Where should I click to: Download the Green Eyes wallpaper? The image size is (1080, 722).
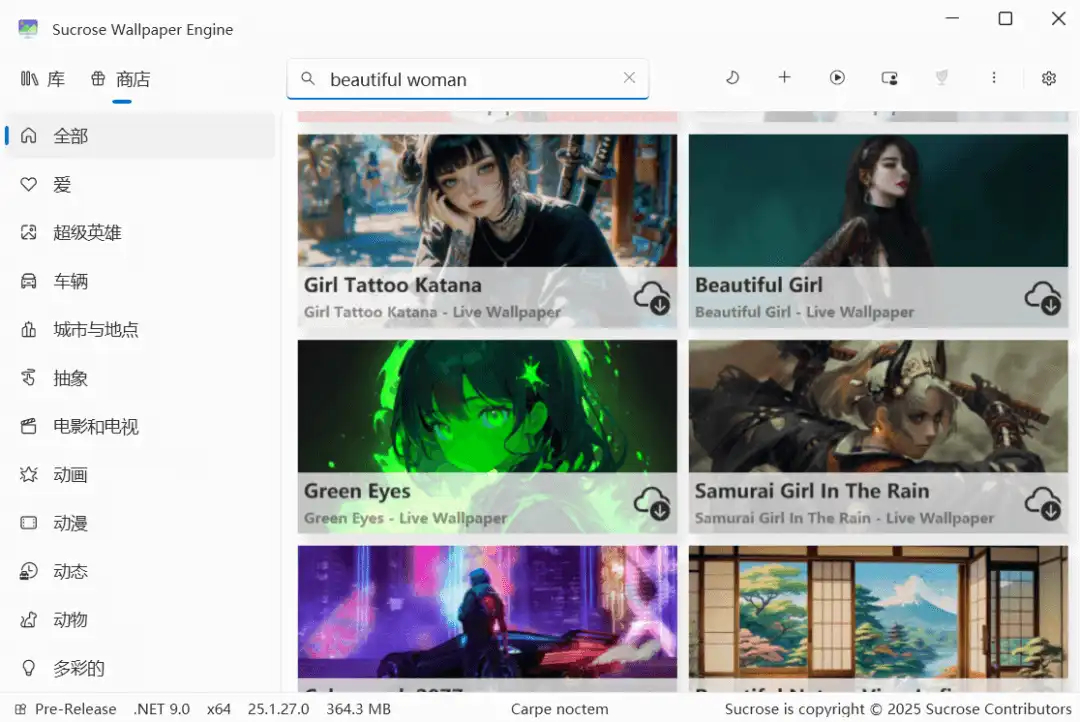pyautogui.click(x=652, y=504)
